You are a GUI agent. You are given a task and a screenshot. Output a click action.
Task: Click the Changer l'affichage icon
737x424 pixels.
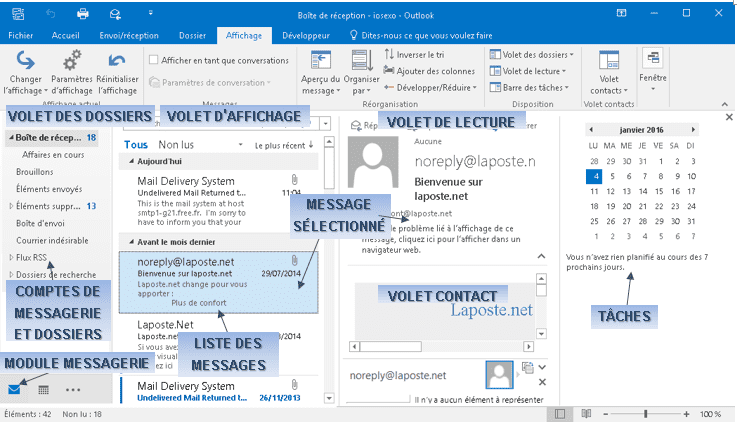click(x=25, y=60)
